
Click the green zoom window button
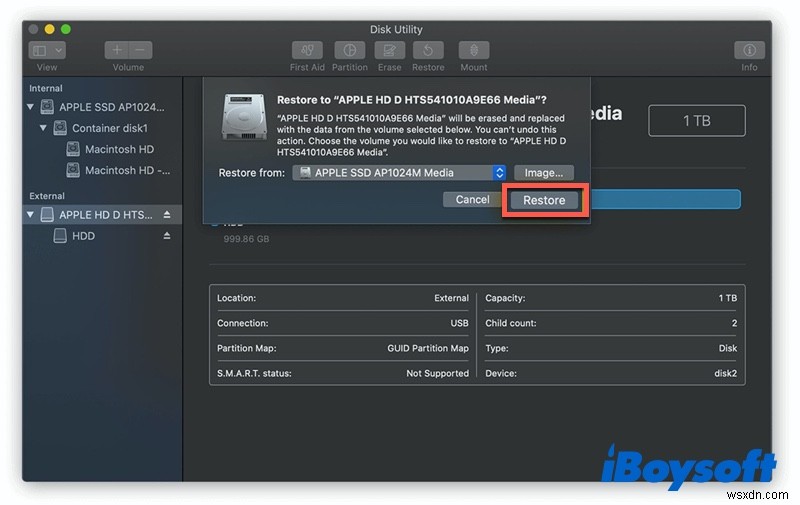66,29
